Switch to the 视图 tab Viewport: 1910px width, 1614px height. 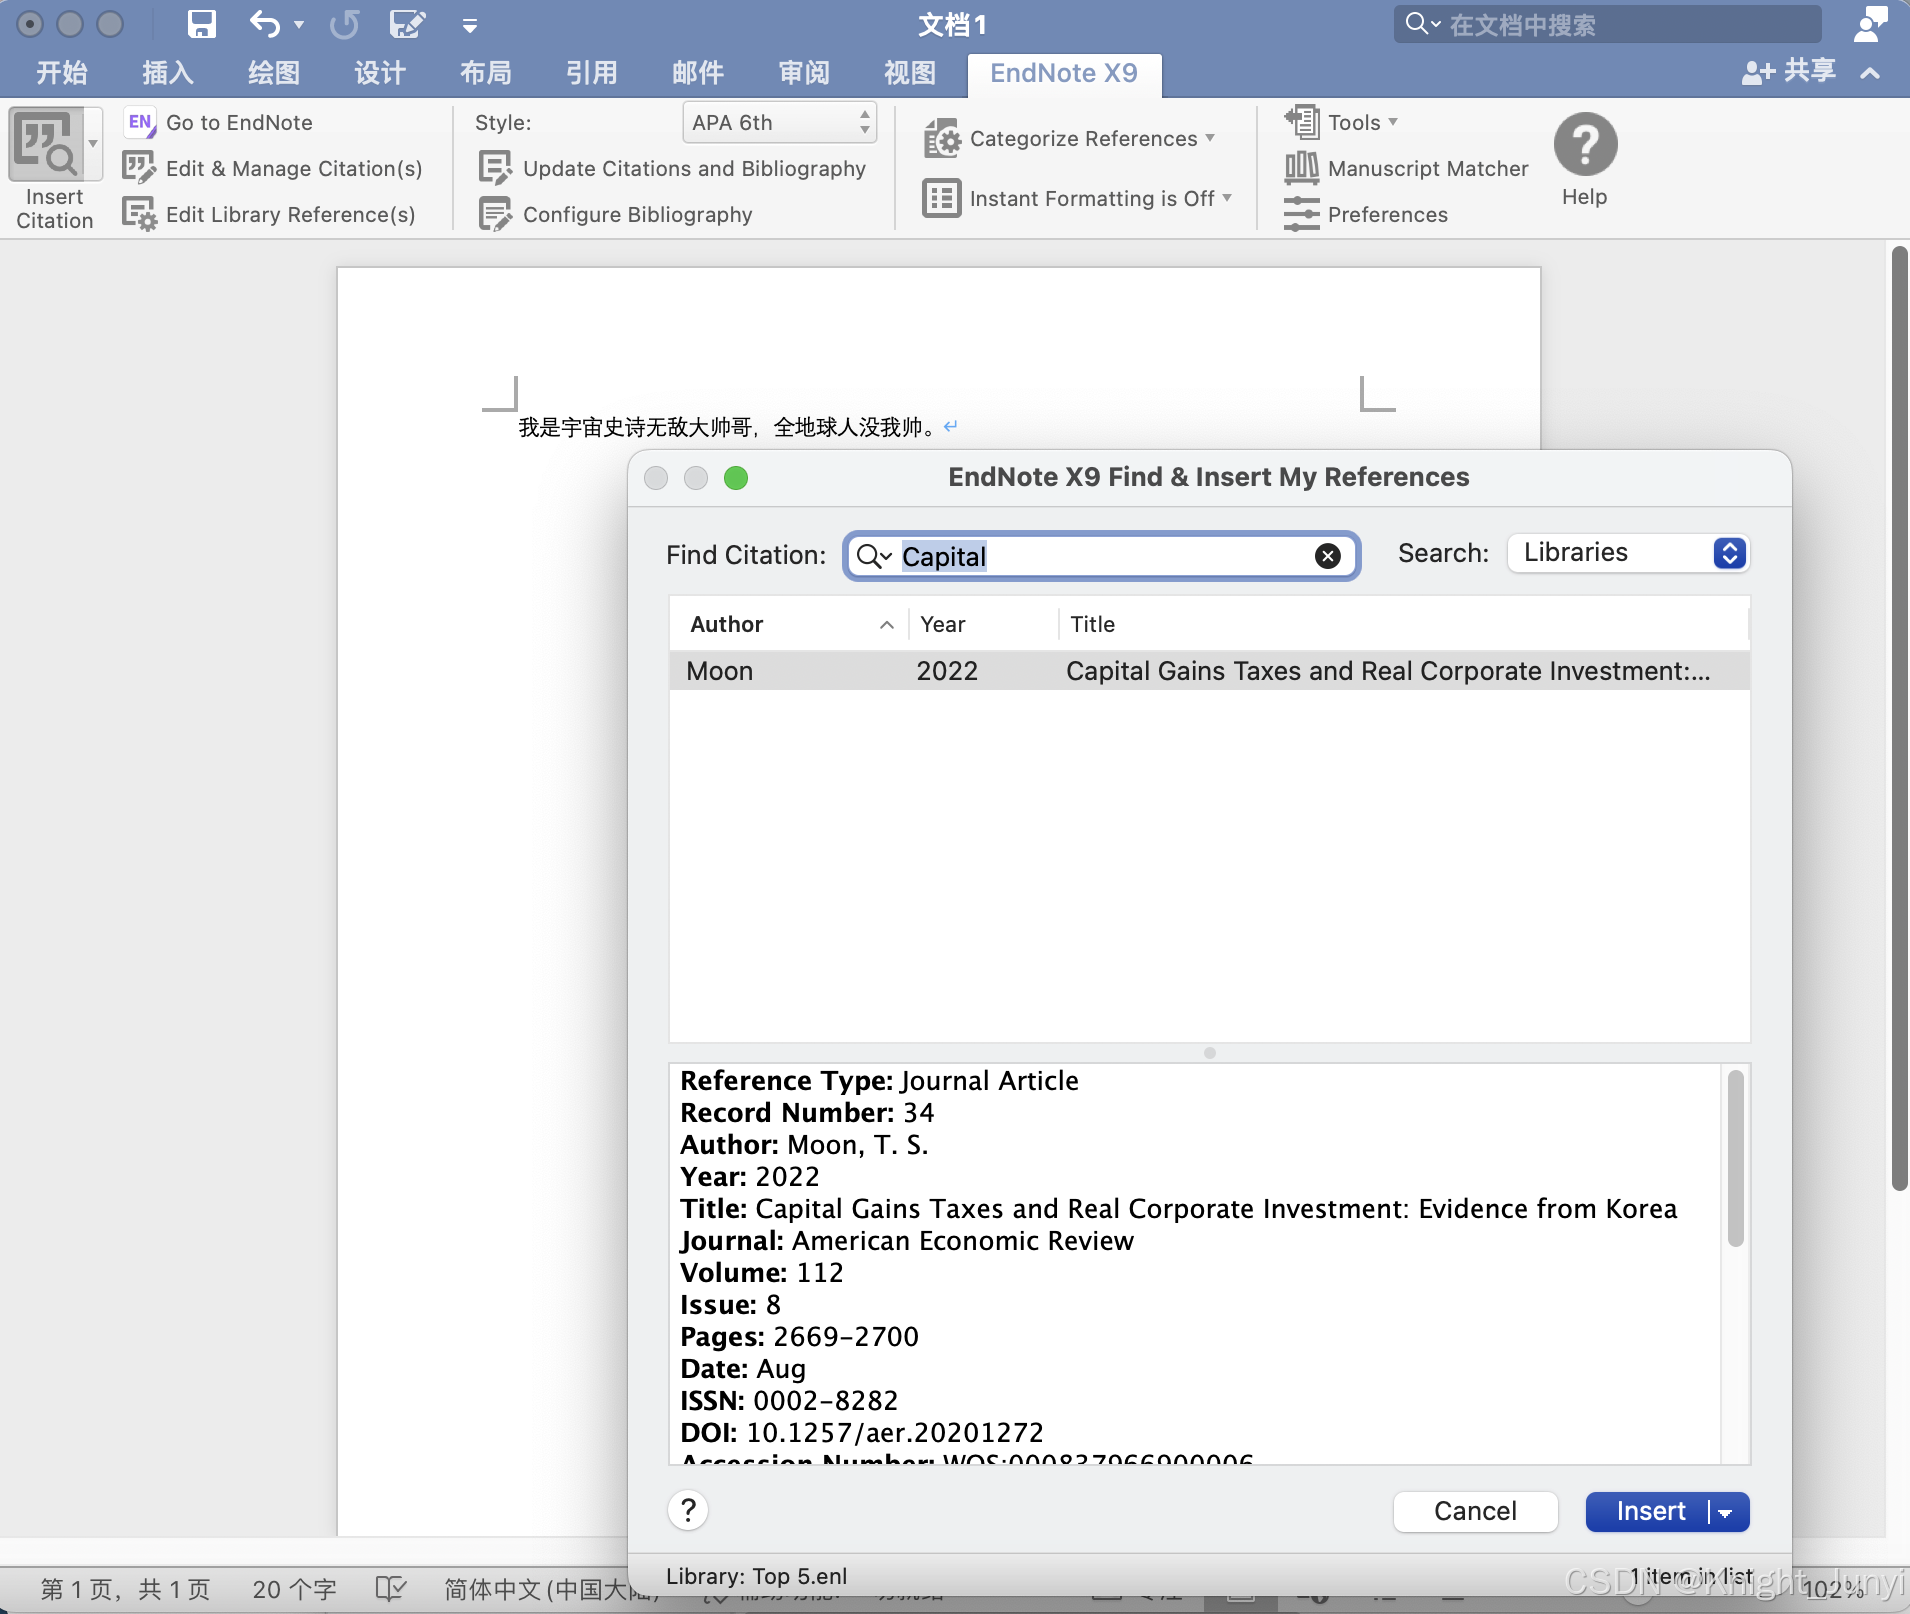tap(910, 73)
